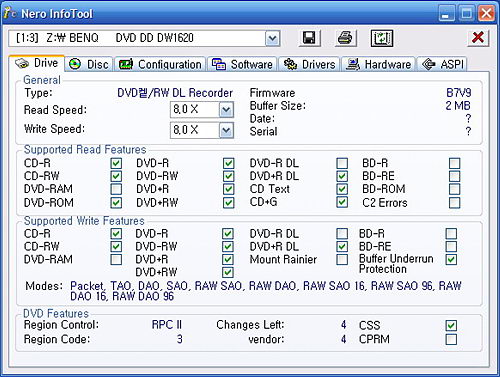Image resolution: width=500 pixels, height=377 pixels.
Task: Open the ASPI tab
Action: pos(442,64)
